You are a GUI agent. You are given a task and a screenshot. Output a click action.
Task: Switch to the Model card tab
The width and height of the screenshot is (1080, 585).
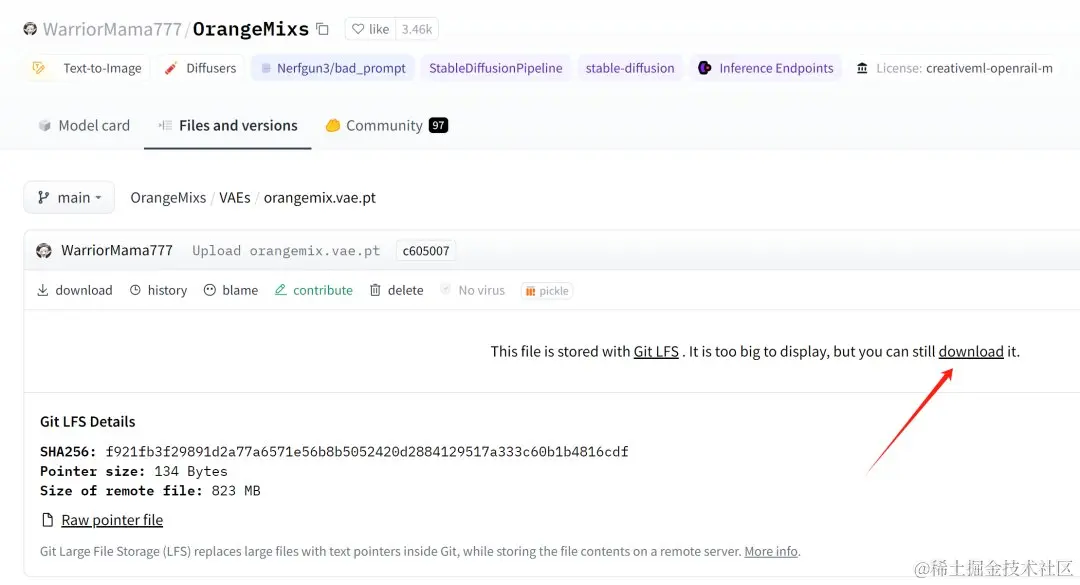84,125
